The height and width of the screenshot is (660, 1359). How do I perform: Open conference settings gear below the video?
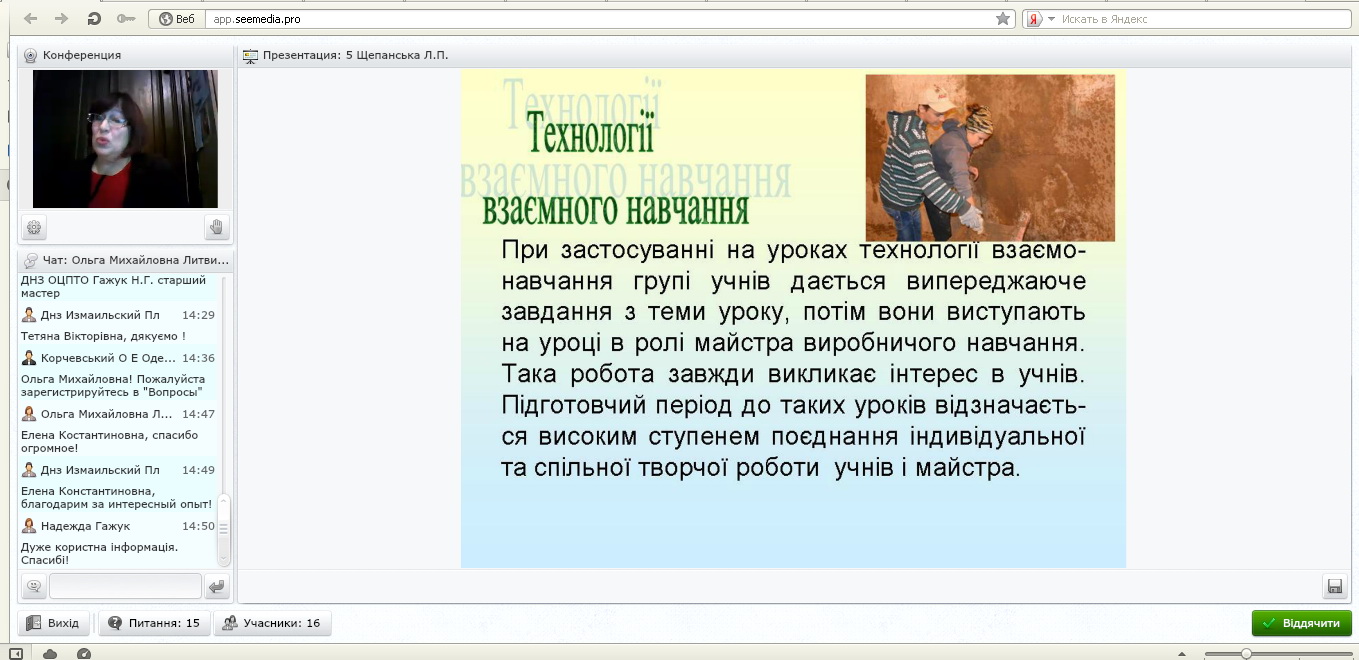click(x=34, y=228)
